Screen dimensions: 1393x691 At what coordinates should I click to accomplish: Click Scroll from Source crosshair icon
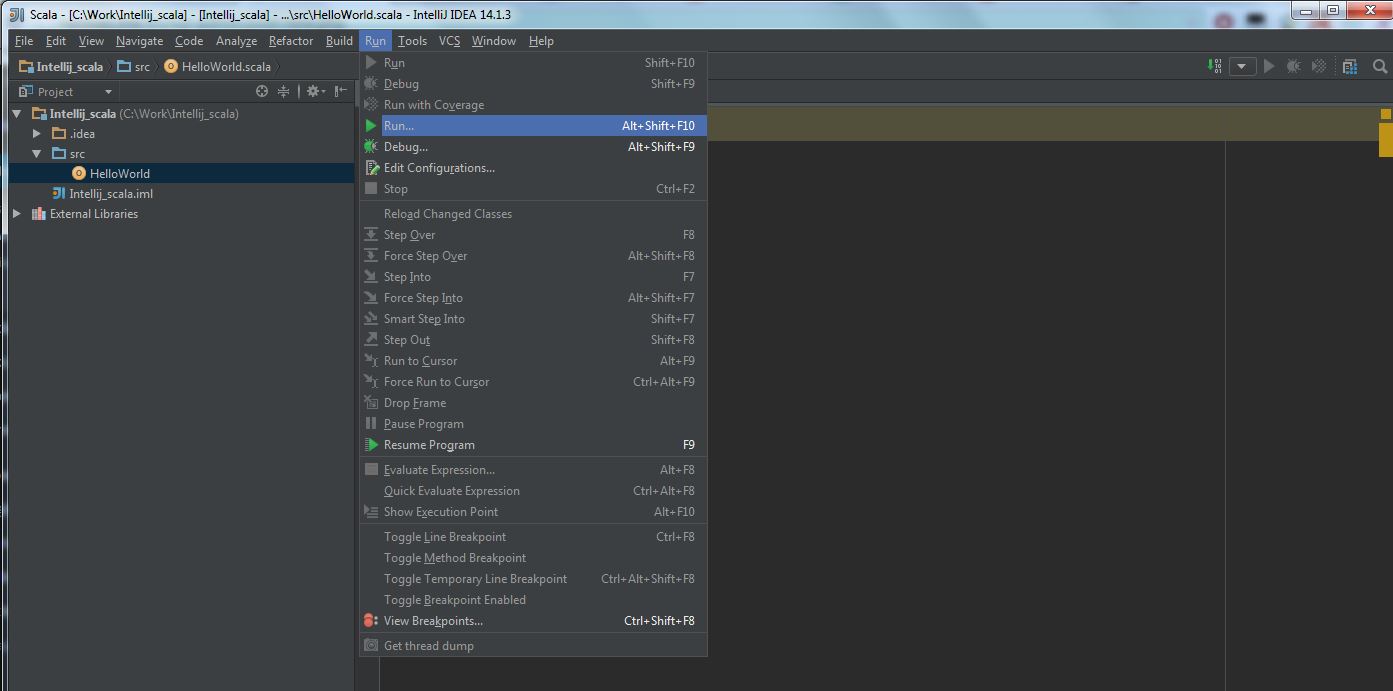pyautogui.click(x=262, y=91)
